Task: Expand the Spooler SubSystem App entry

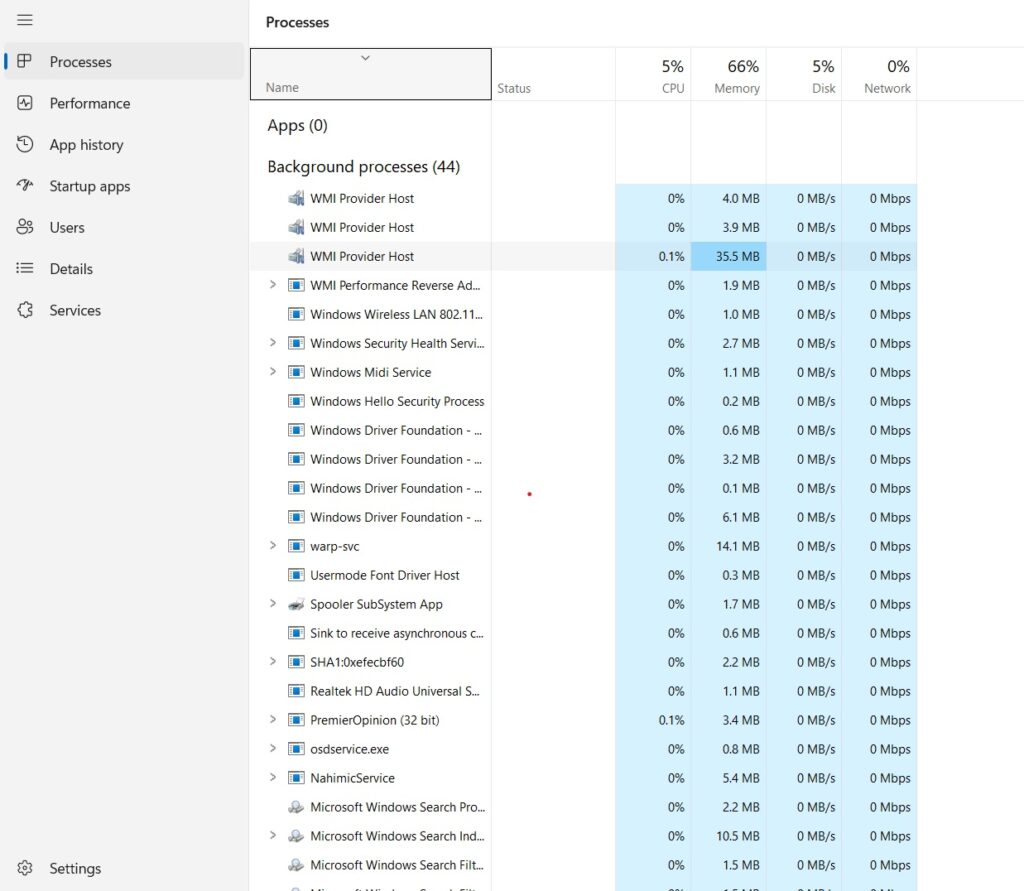Action: pyautogui.click(x=271, y=604)
